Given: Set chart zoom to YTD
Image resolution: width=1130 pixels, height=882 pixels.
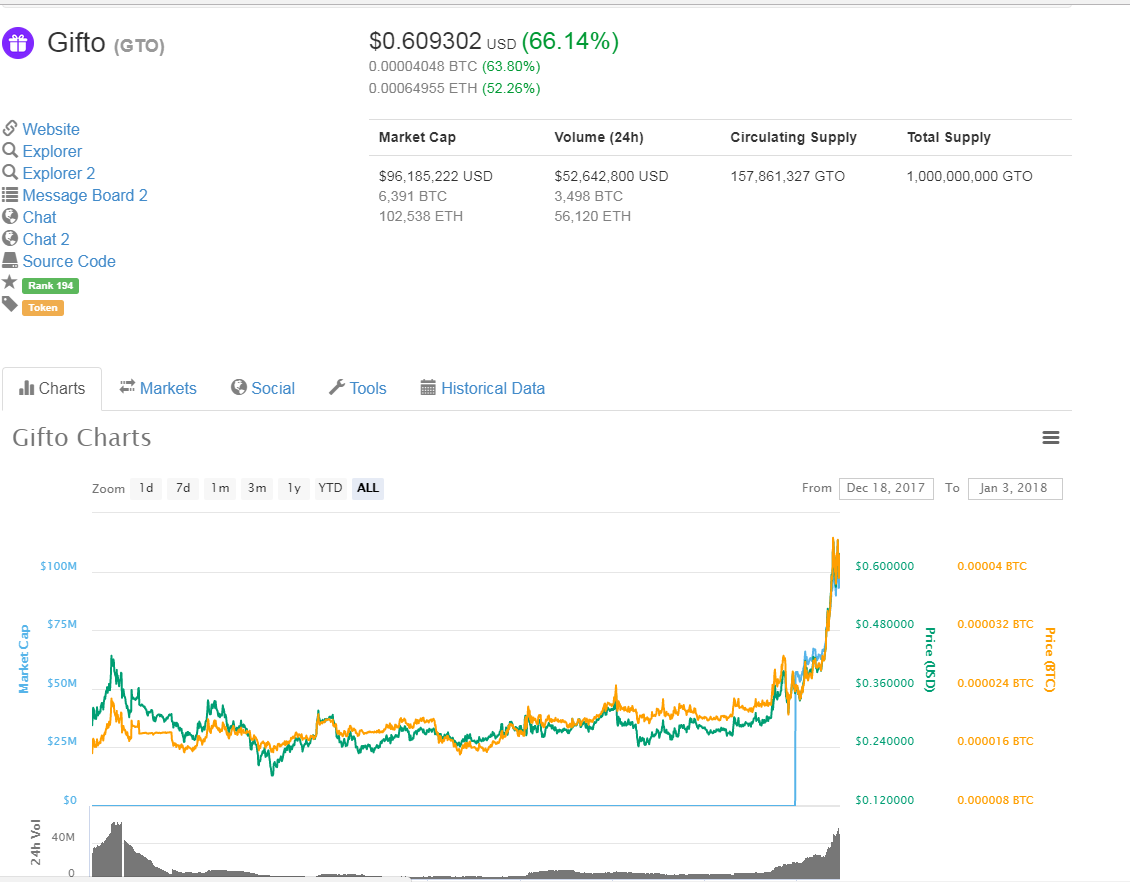Looking at the screenshot, I should (x=330, y=488).
